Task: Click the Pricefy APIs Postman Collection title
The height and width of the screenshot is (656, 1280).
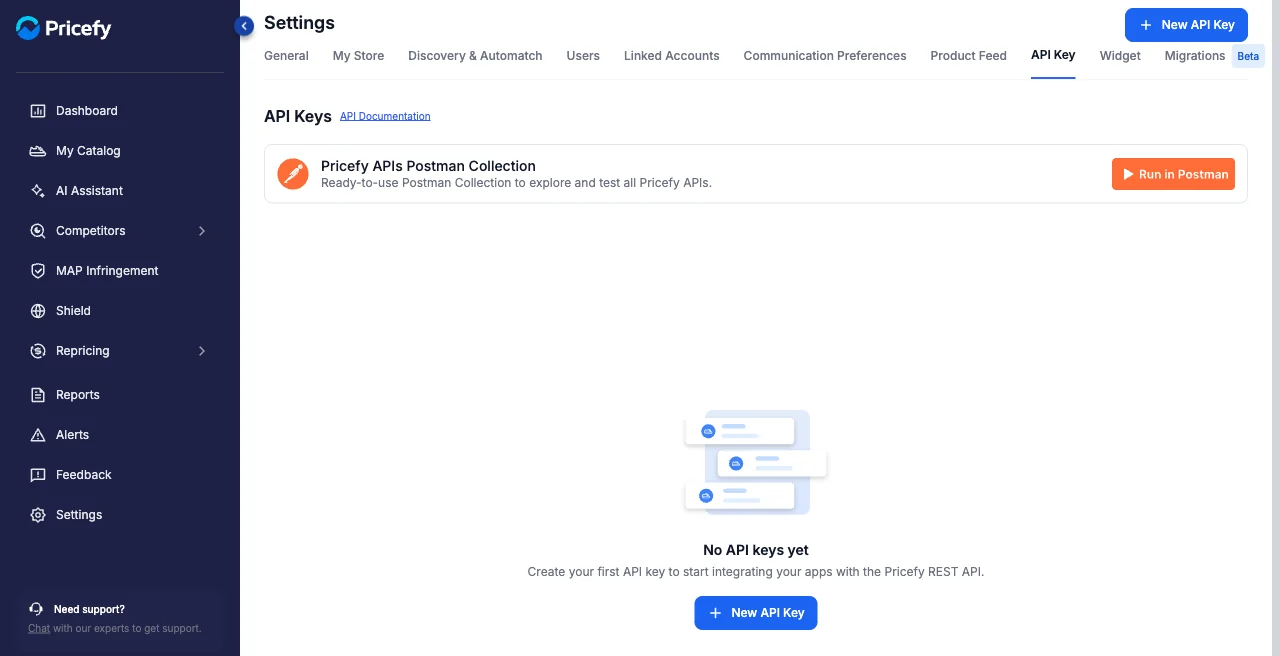Action: coord(428,166)
